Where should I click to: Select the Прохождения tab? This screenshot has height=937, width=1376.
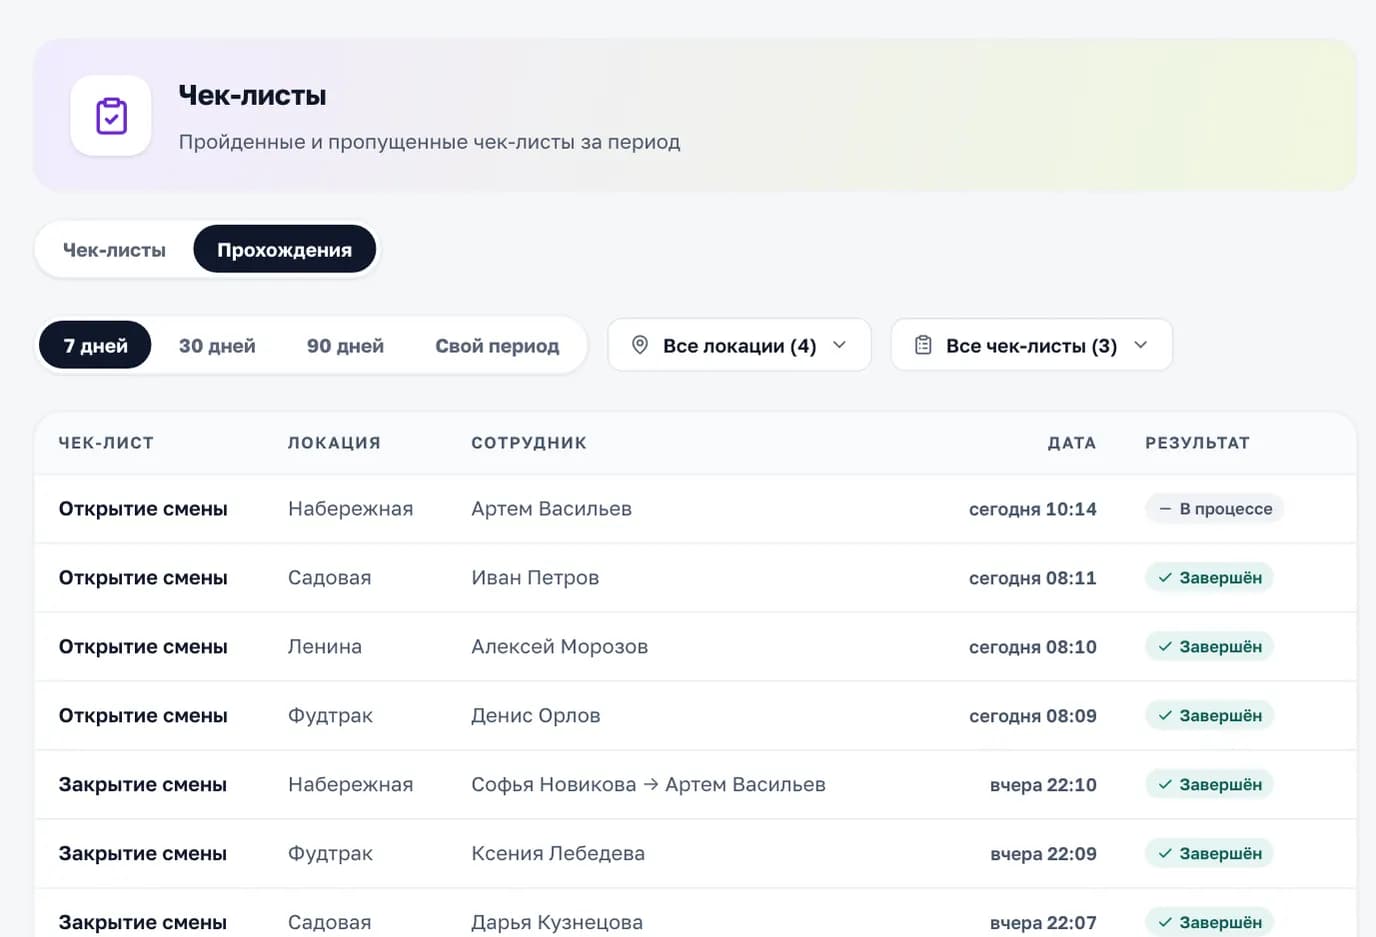[285, 250]
